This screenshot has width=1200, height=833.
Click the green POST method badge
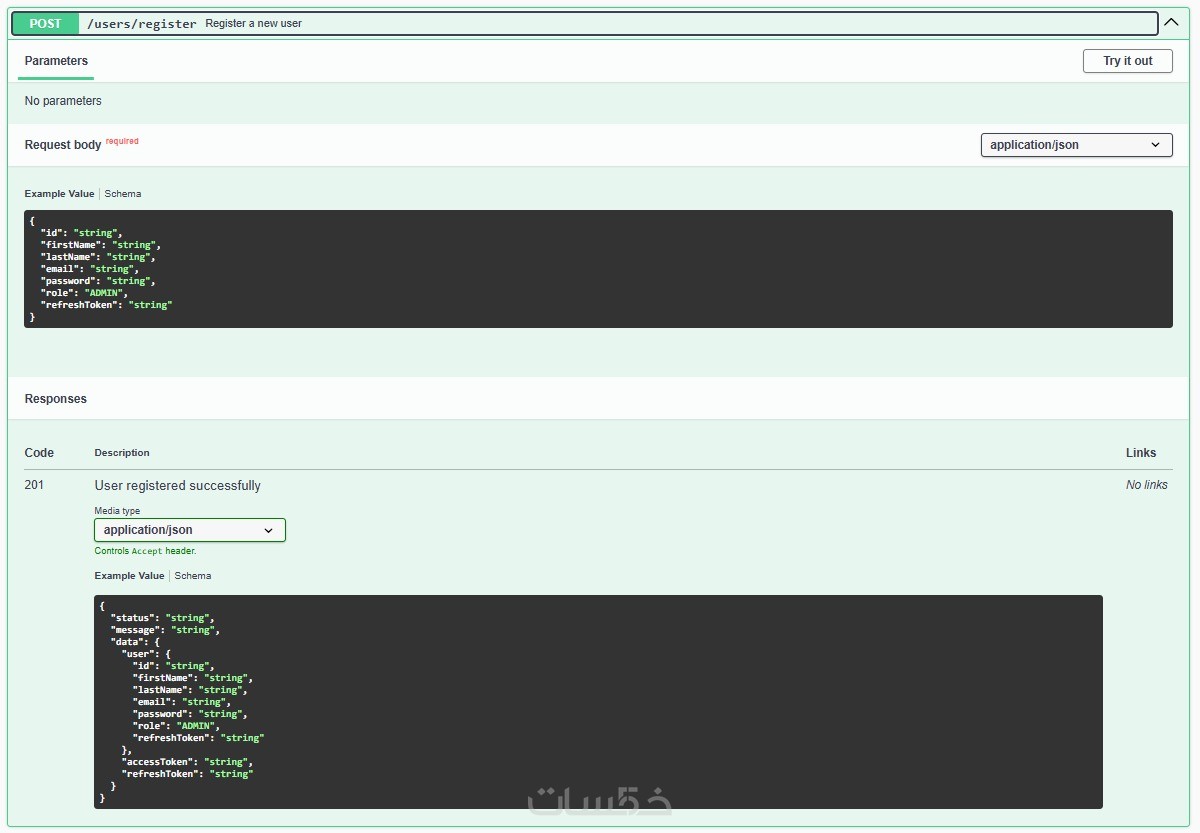tap(45, 23)
